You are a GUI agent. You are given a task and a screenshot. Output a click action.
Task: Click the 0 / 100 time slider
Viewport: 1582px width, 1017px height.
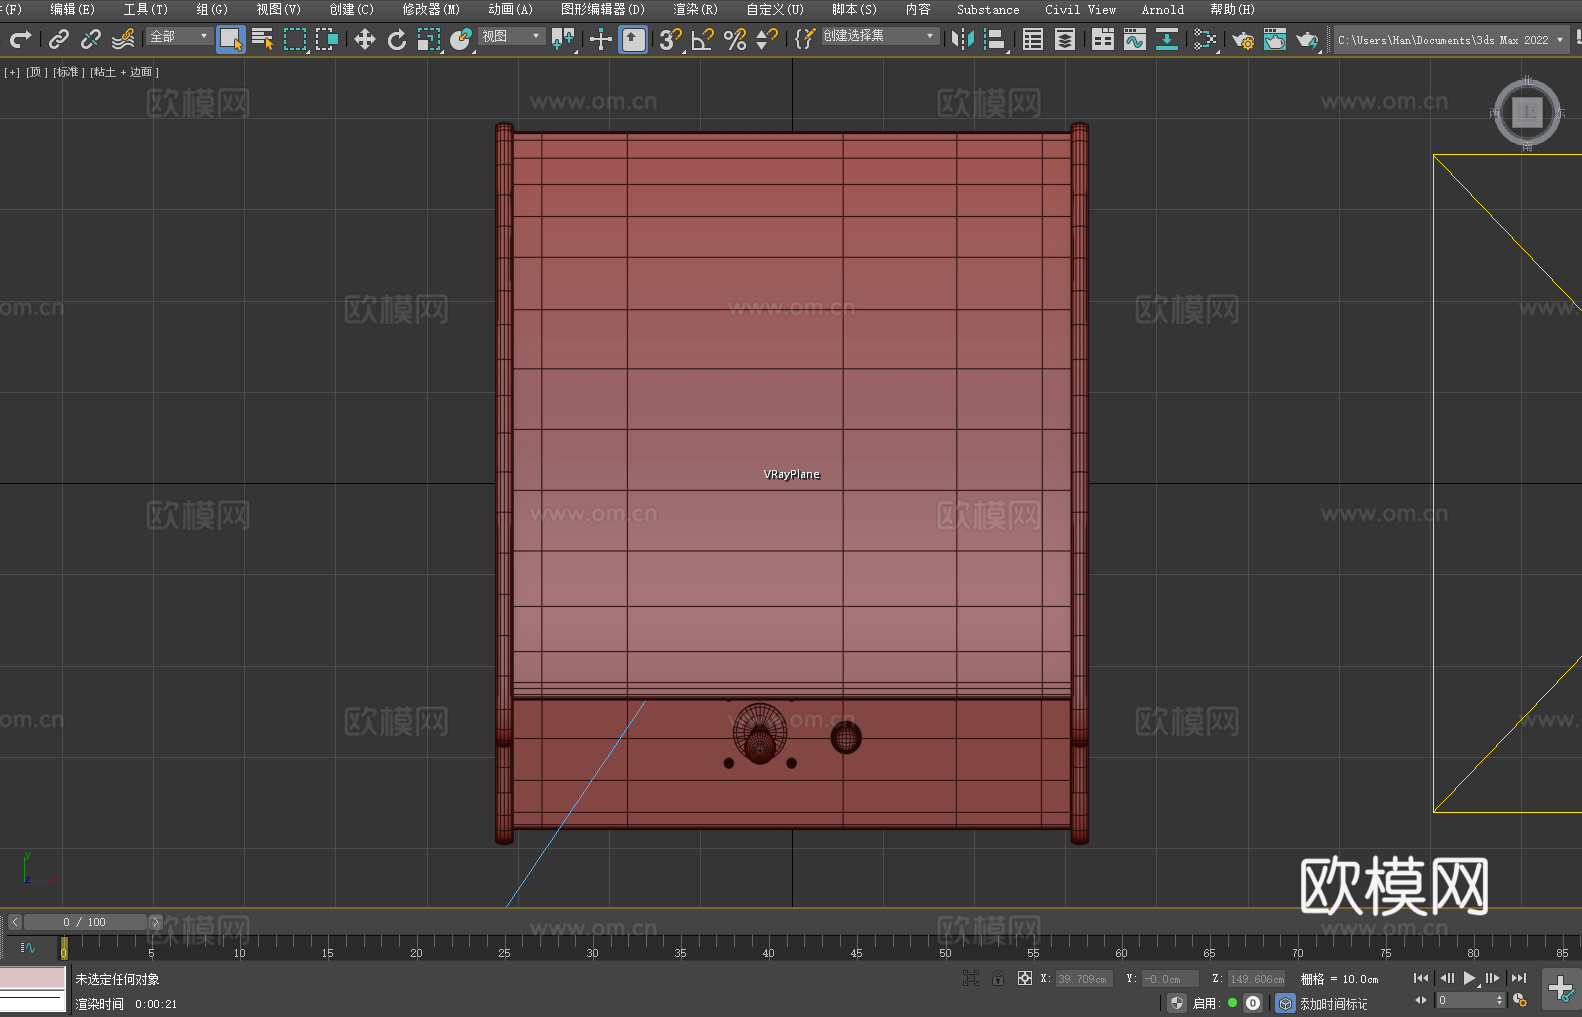[x=84, y=922]
